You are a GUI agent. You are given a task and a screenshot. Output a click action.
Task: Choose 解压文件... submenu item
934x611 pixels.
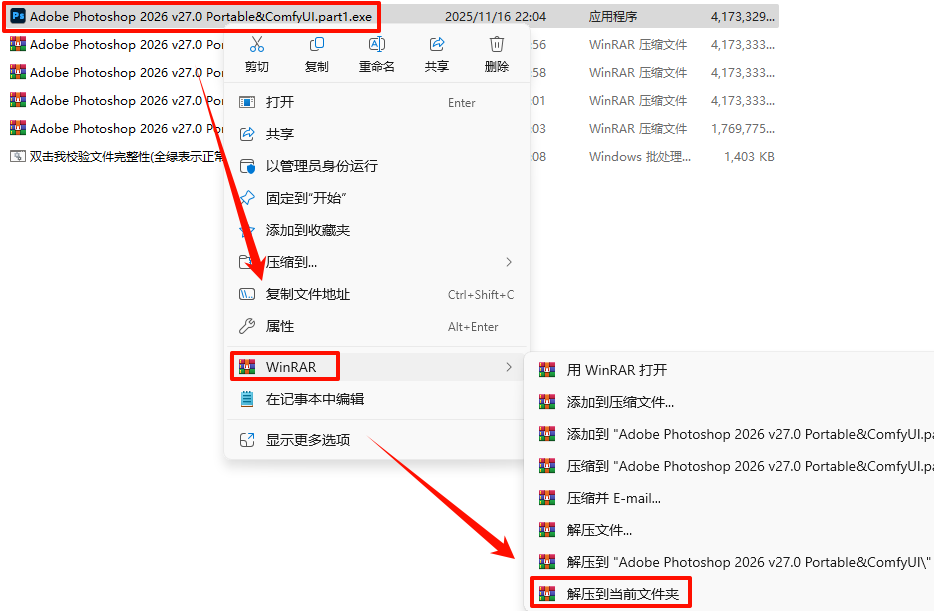click(731, 530)
